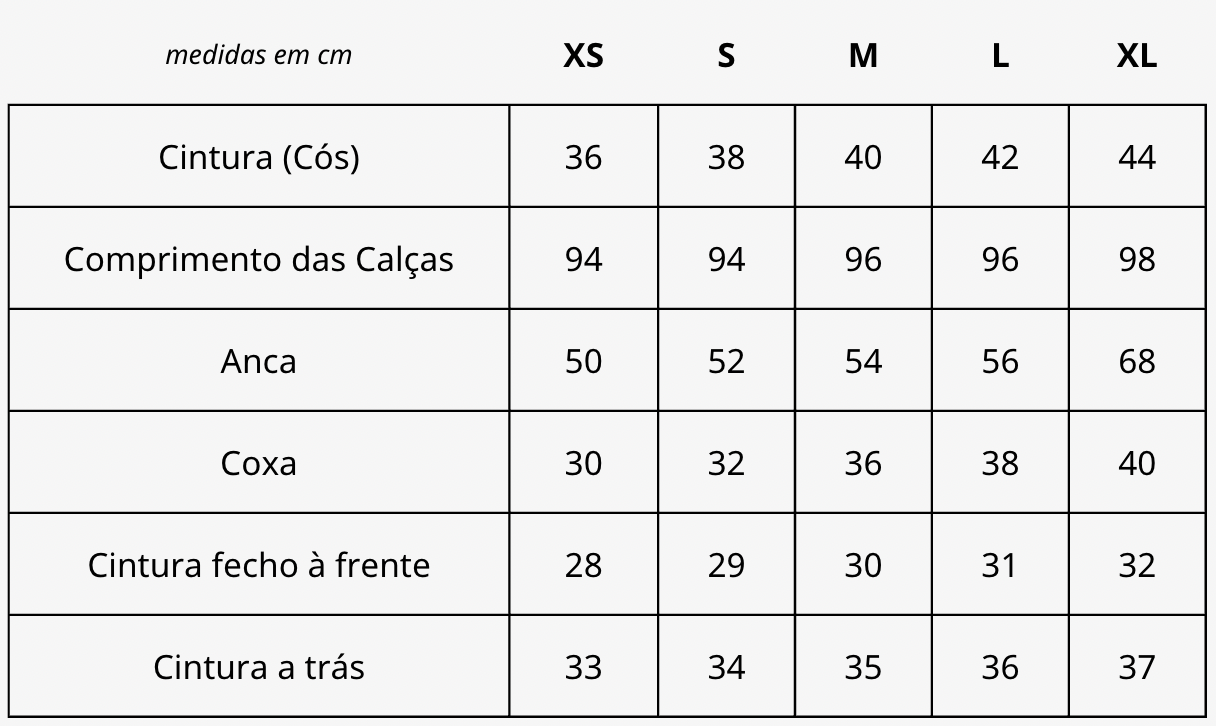Click the Coxa value for size XS
Viewport: 1216px width, 726px height.
click(x=583, y=463)
